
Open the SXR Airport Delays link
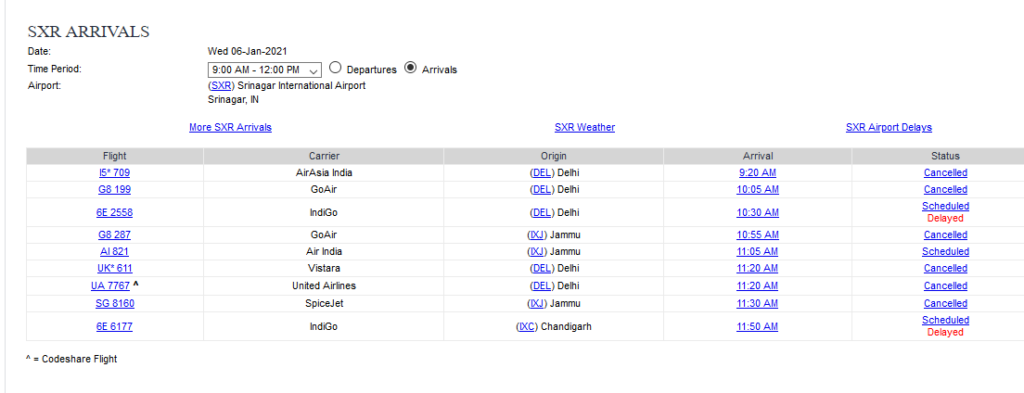[889, 127]
